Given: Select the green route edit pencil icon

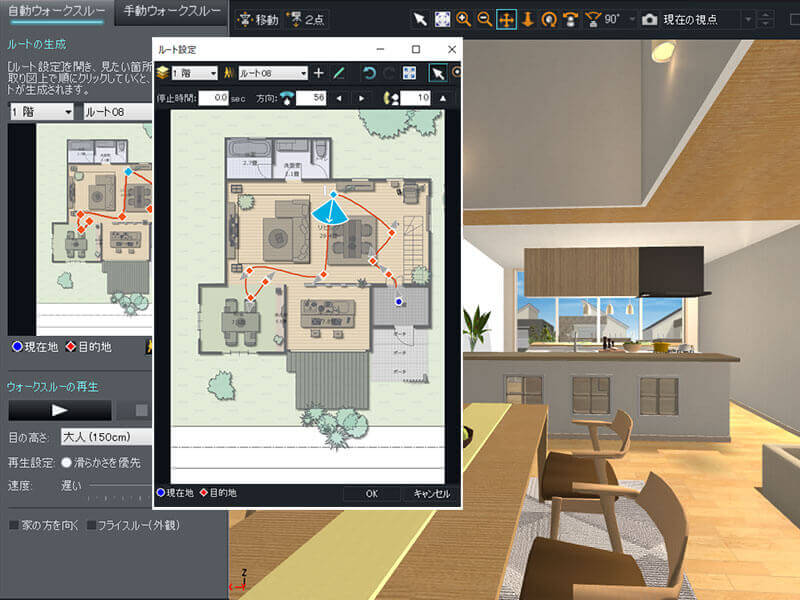Looking at the screenshot, I should click(x=339, y=73).
